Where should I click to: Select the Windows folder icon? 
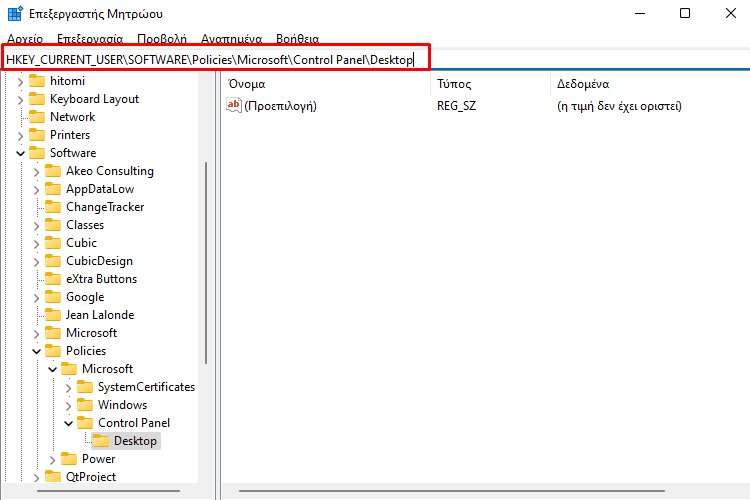(x=85, y=405)
